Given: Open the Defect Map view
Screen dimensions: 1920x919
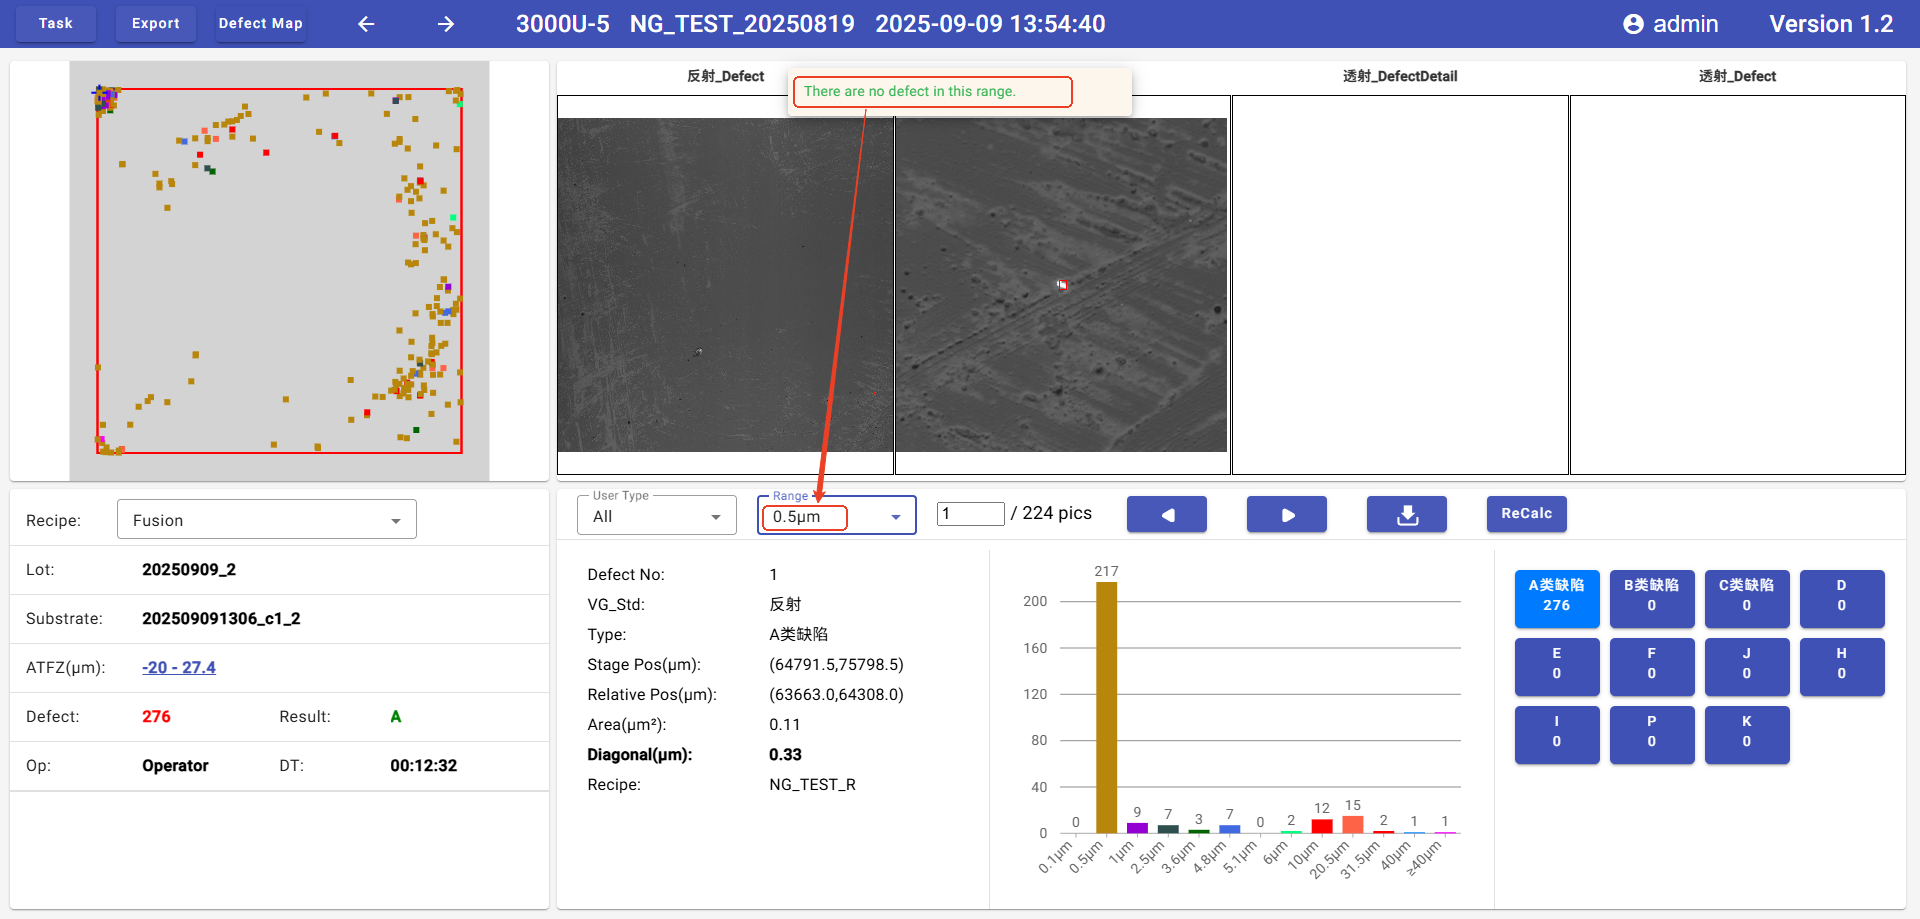Looking at the screenshot, I should click(x=260, y=23).
